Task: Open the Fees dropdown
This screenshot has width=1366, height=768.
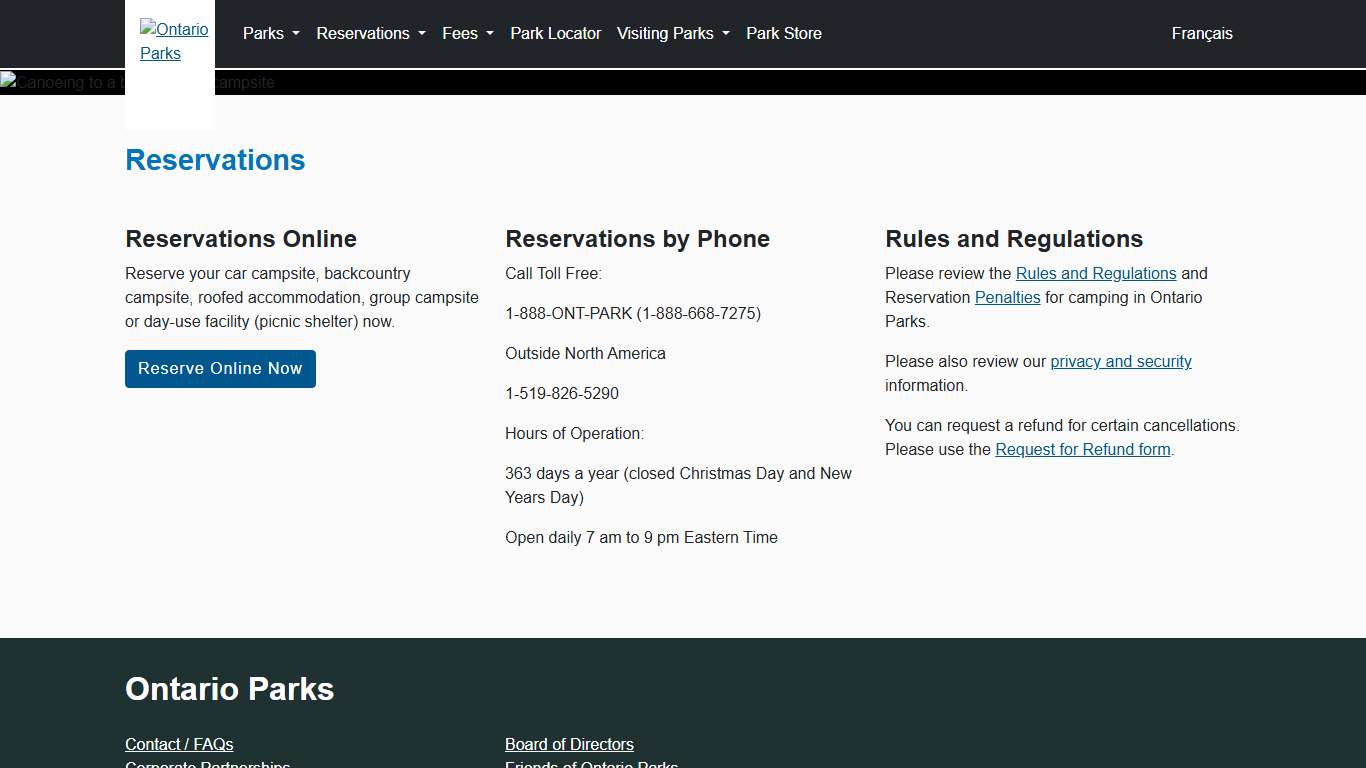Action: click(x=465, y=33)
